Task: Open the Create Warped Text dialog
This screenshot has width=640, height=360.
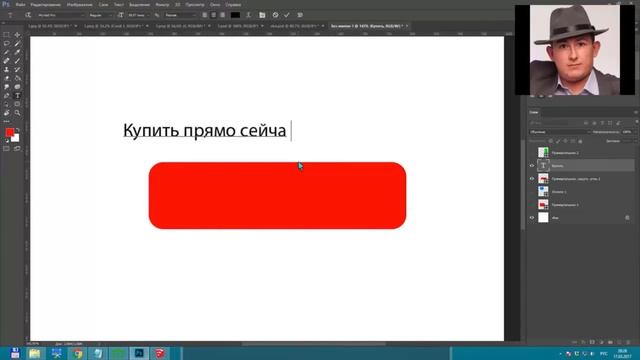Action: 248,15
